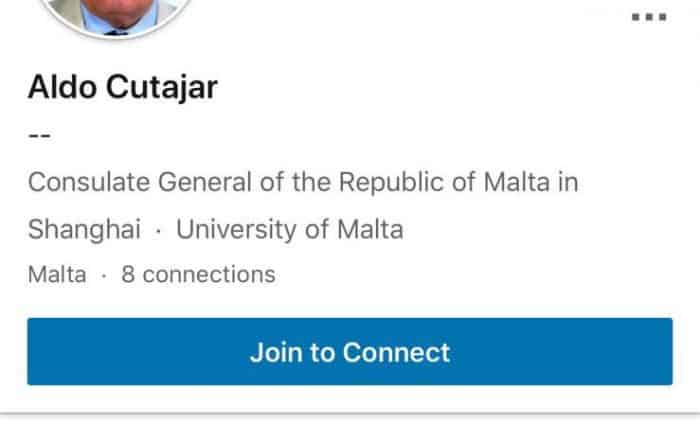Click the dot separator after the Malta location
Image resolution: width=700 pixels, height=441 pixels.
pos(103,273)
